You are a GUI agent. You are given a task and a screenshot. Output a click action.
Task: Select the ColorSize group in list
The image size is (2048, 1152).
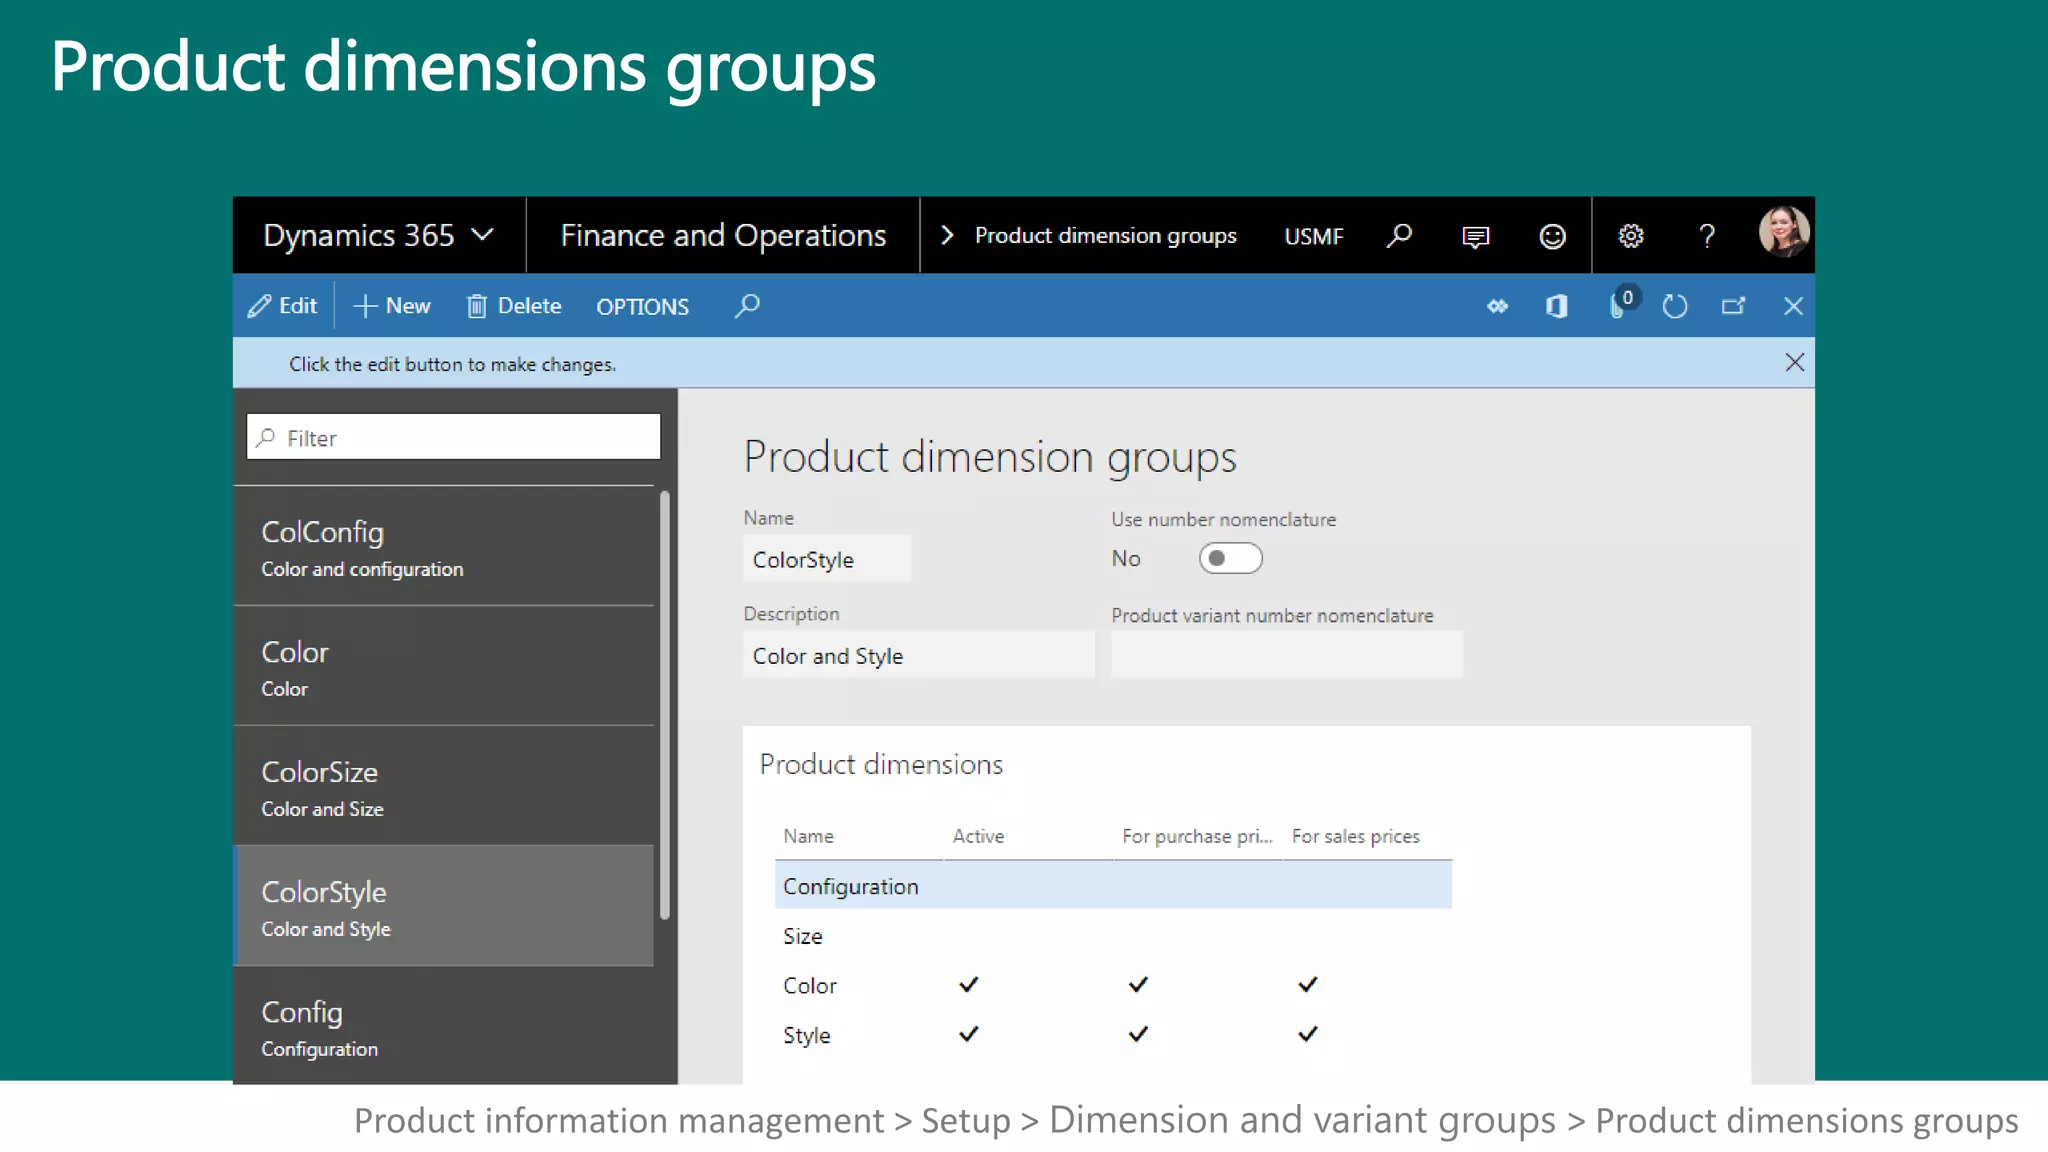(443, 787)
